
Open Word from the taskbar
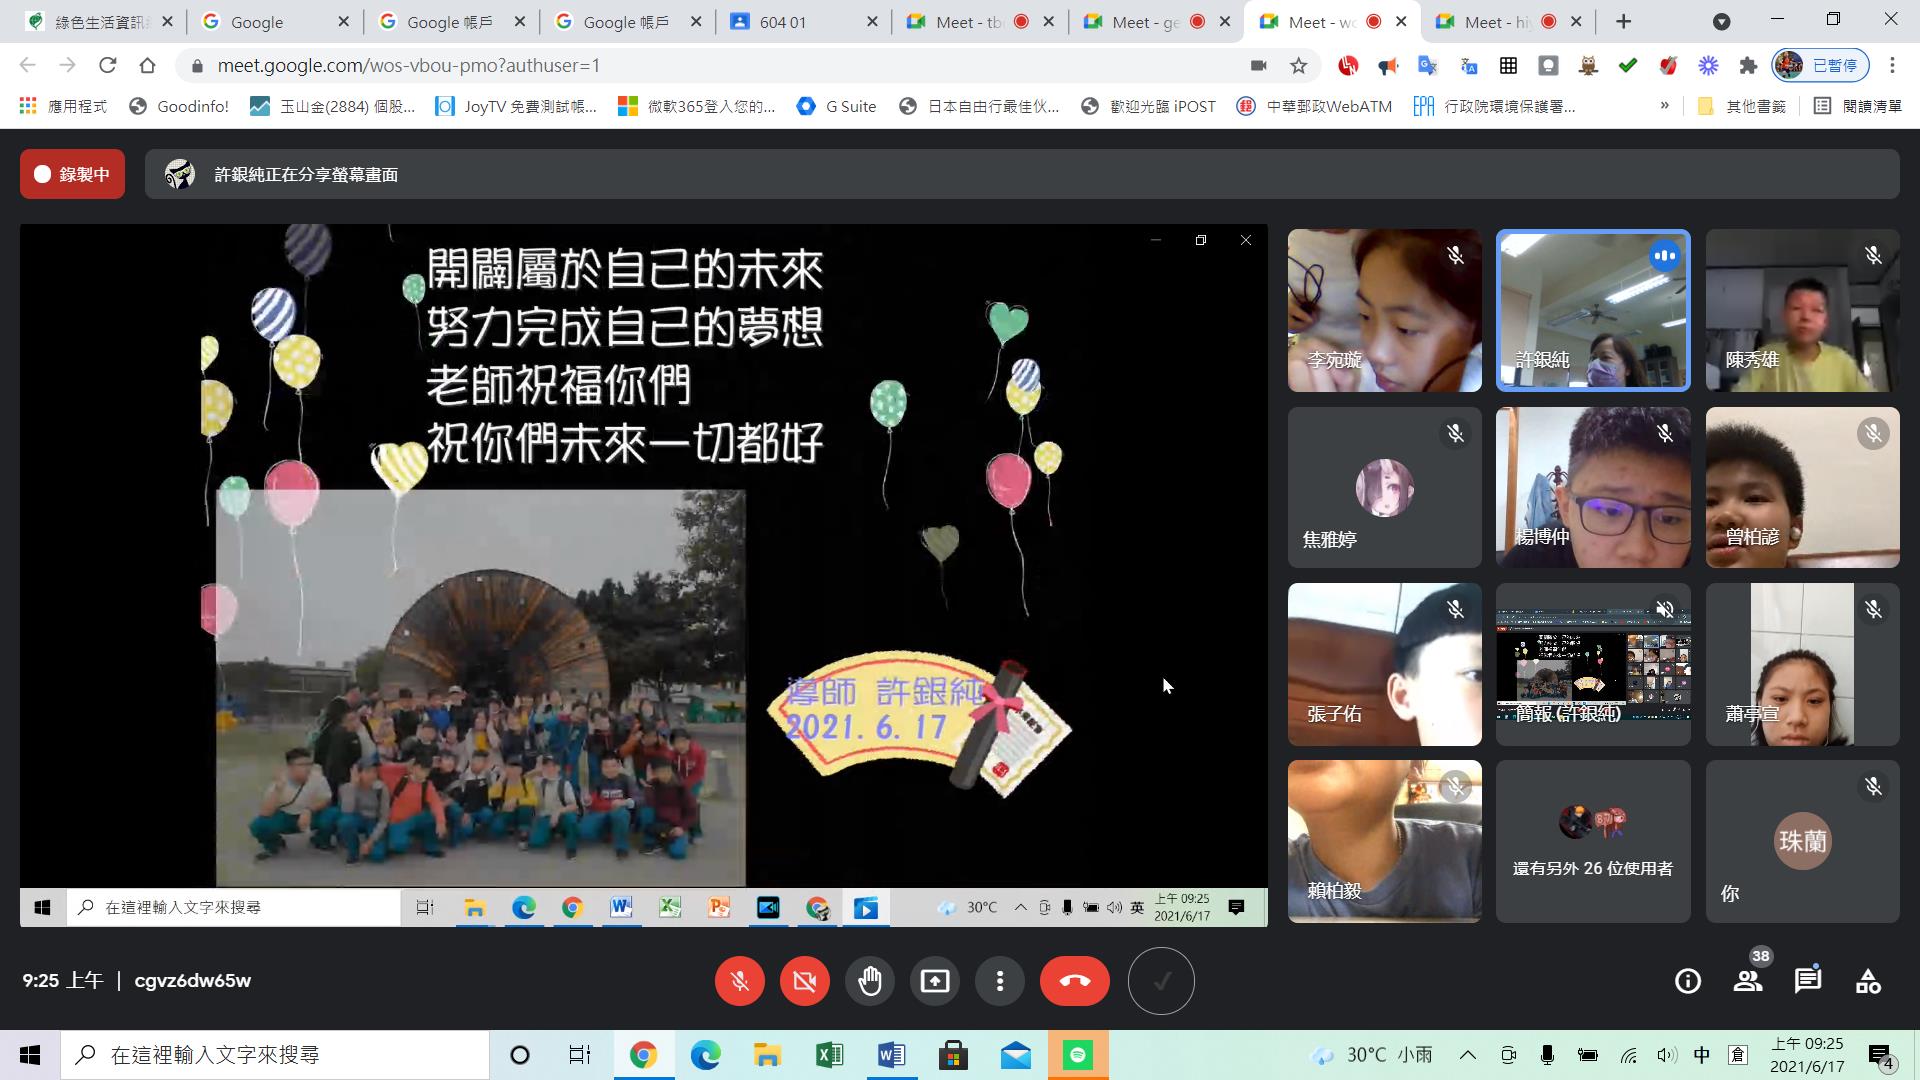pos(891,1055)
